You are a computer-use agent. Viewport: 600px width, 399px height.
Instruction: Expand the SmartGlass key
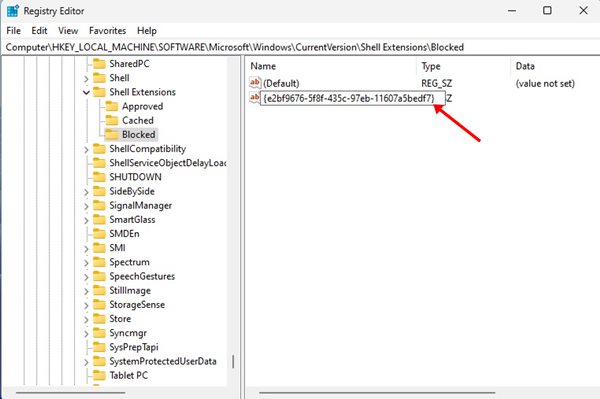[x=86, y=220]
